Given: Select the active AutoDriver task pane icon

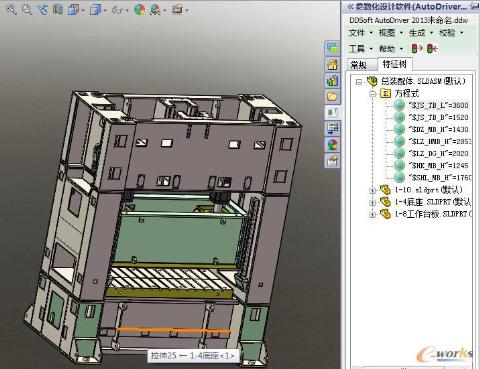Looking at the screenshot, I should pyautogui.click(x=332, y=112).
